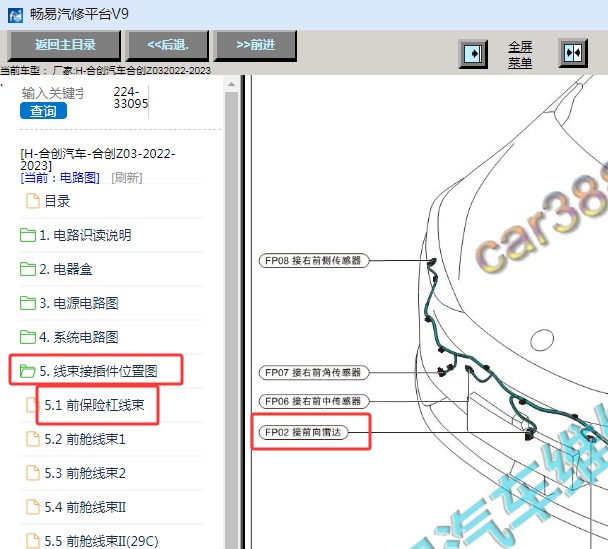Click the folder icon beside 3. 电源电路图
The height and width of the screenshot is (549, 608).
point(28,303)
